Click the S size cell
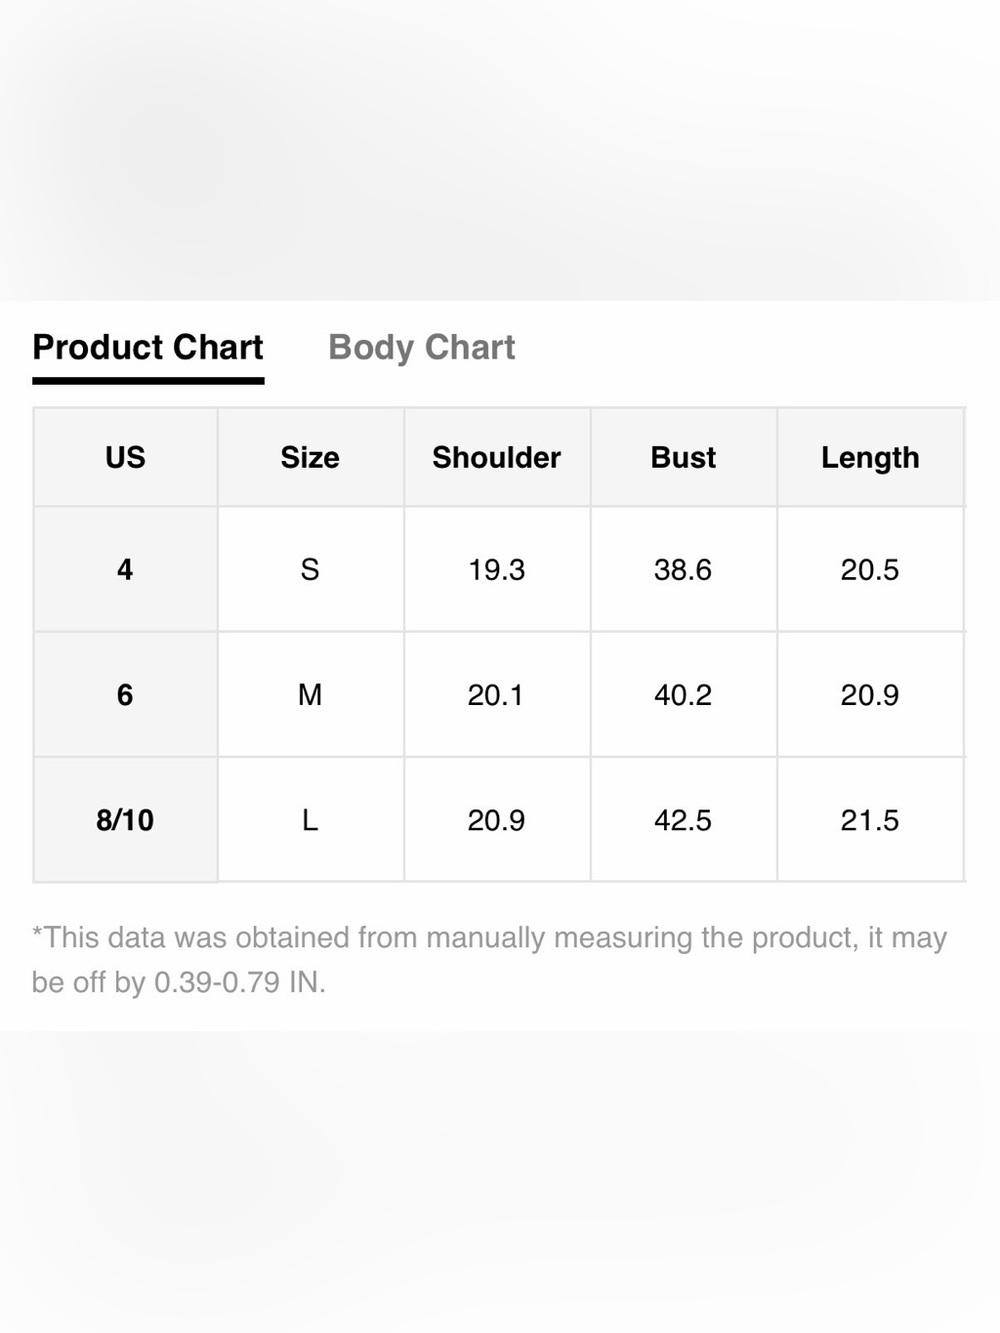 tap(310, 569)
